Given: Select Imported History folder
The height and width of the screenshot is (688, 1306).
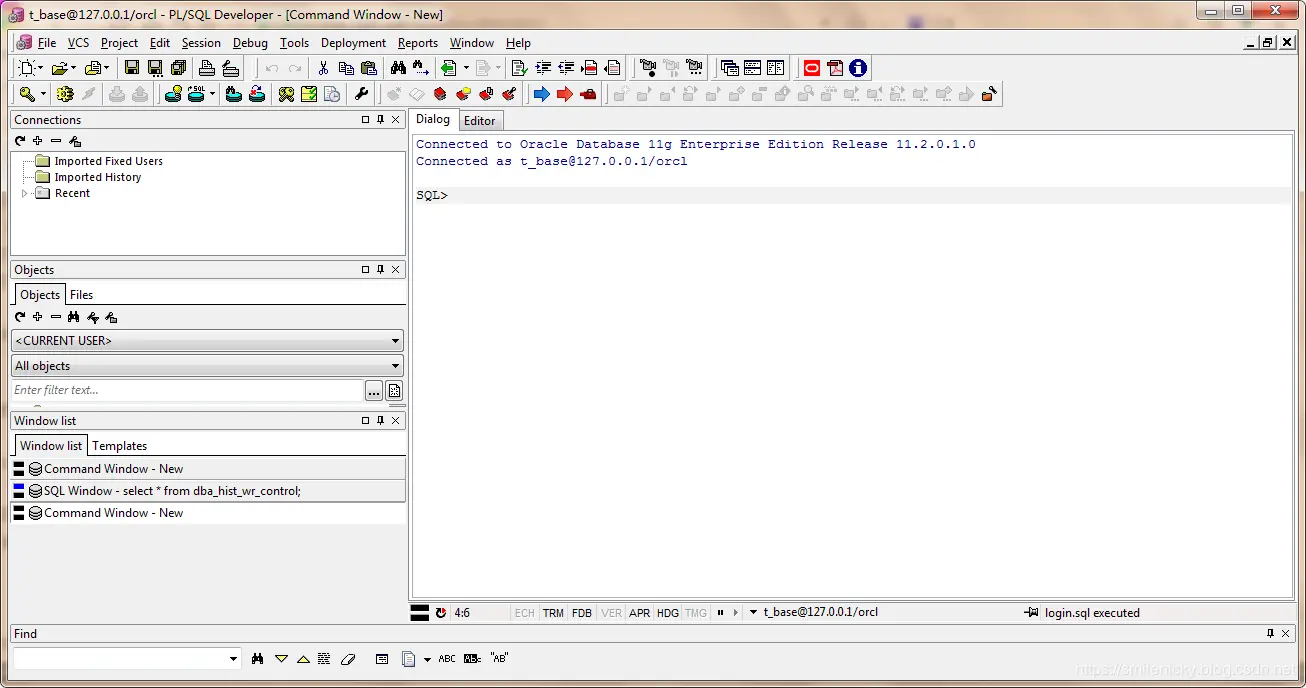Looking at the screenshot, I should pyautogui.click(x=98, y=177).
